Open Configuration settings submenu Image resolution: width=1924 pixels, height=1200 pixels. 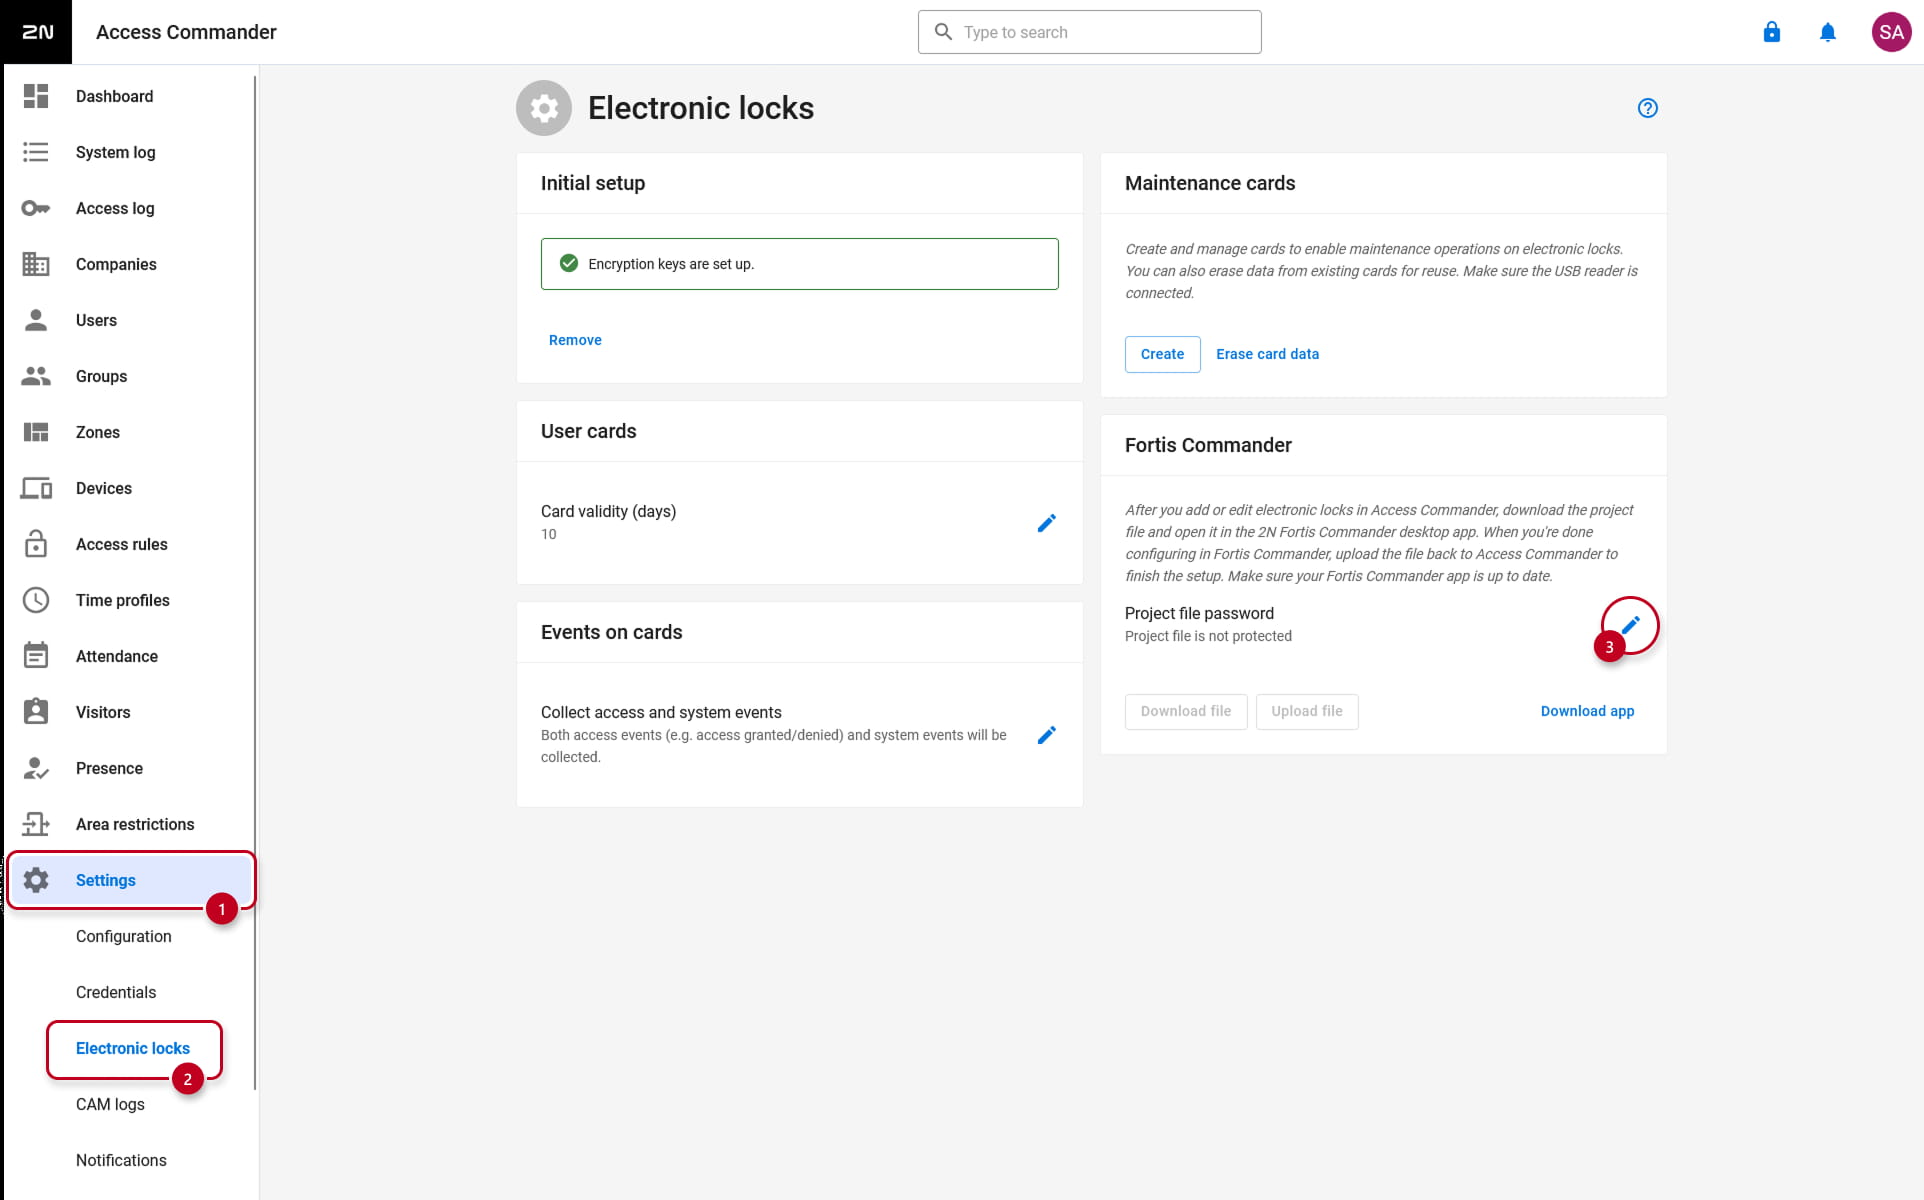124,936
